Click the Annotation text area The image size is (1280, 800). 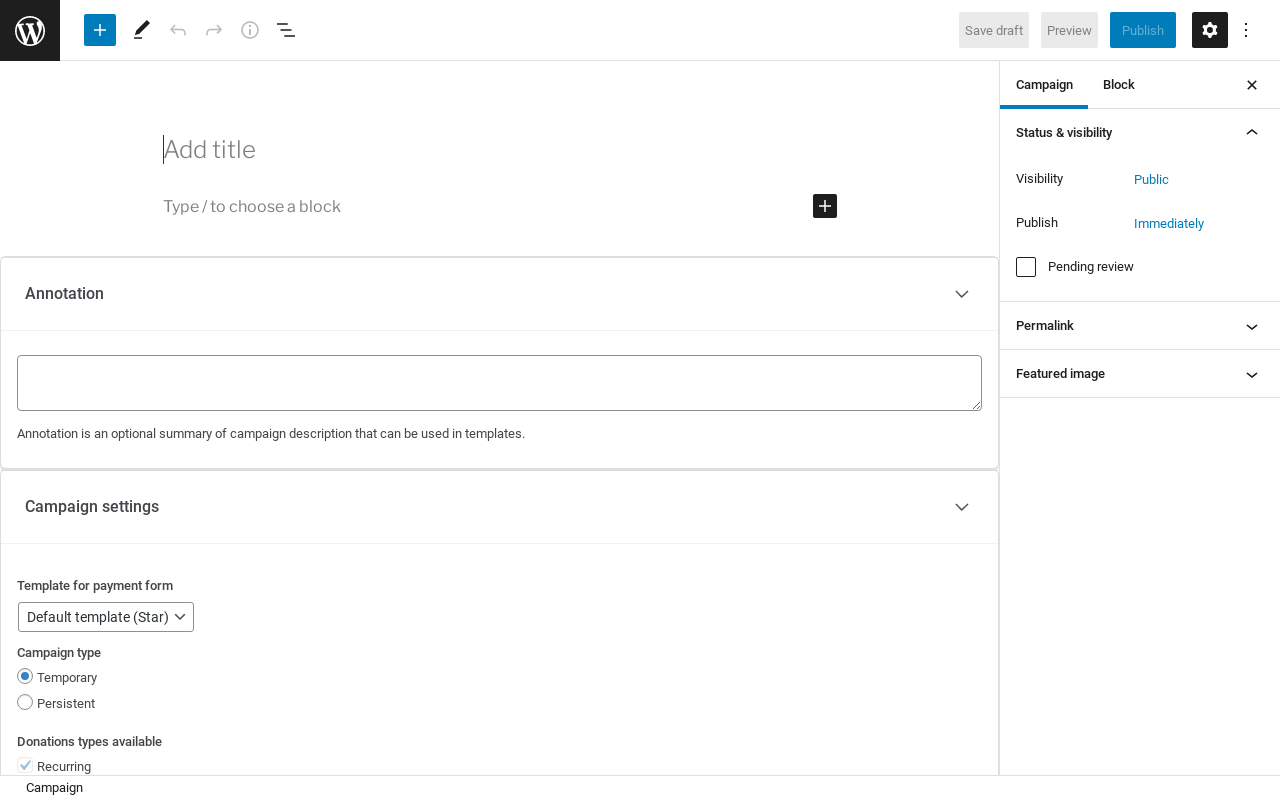pos(499,383)
